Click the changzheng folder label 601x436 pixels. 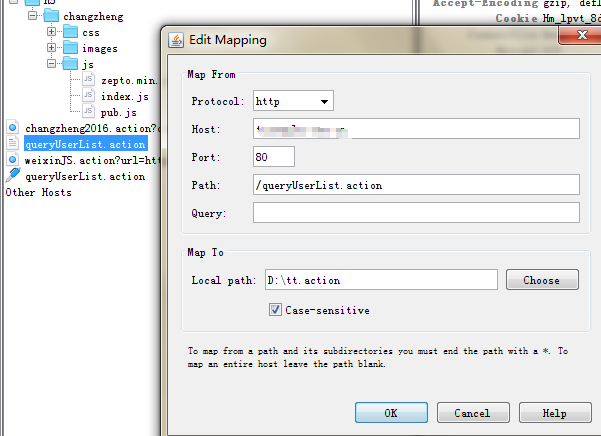click(93, 16)
